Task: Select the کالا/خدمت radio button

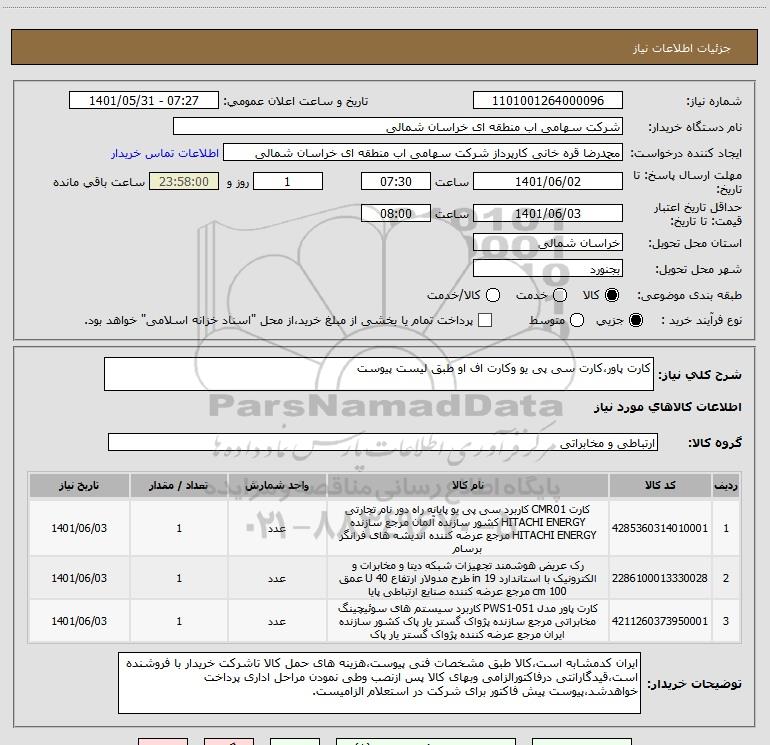Action: [x=493, y=295]
